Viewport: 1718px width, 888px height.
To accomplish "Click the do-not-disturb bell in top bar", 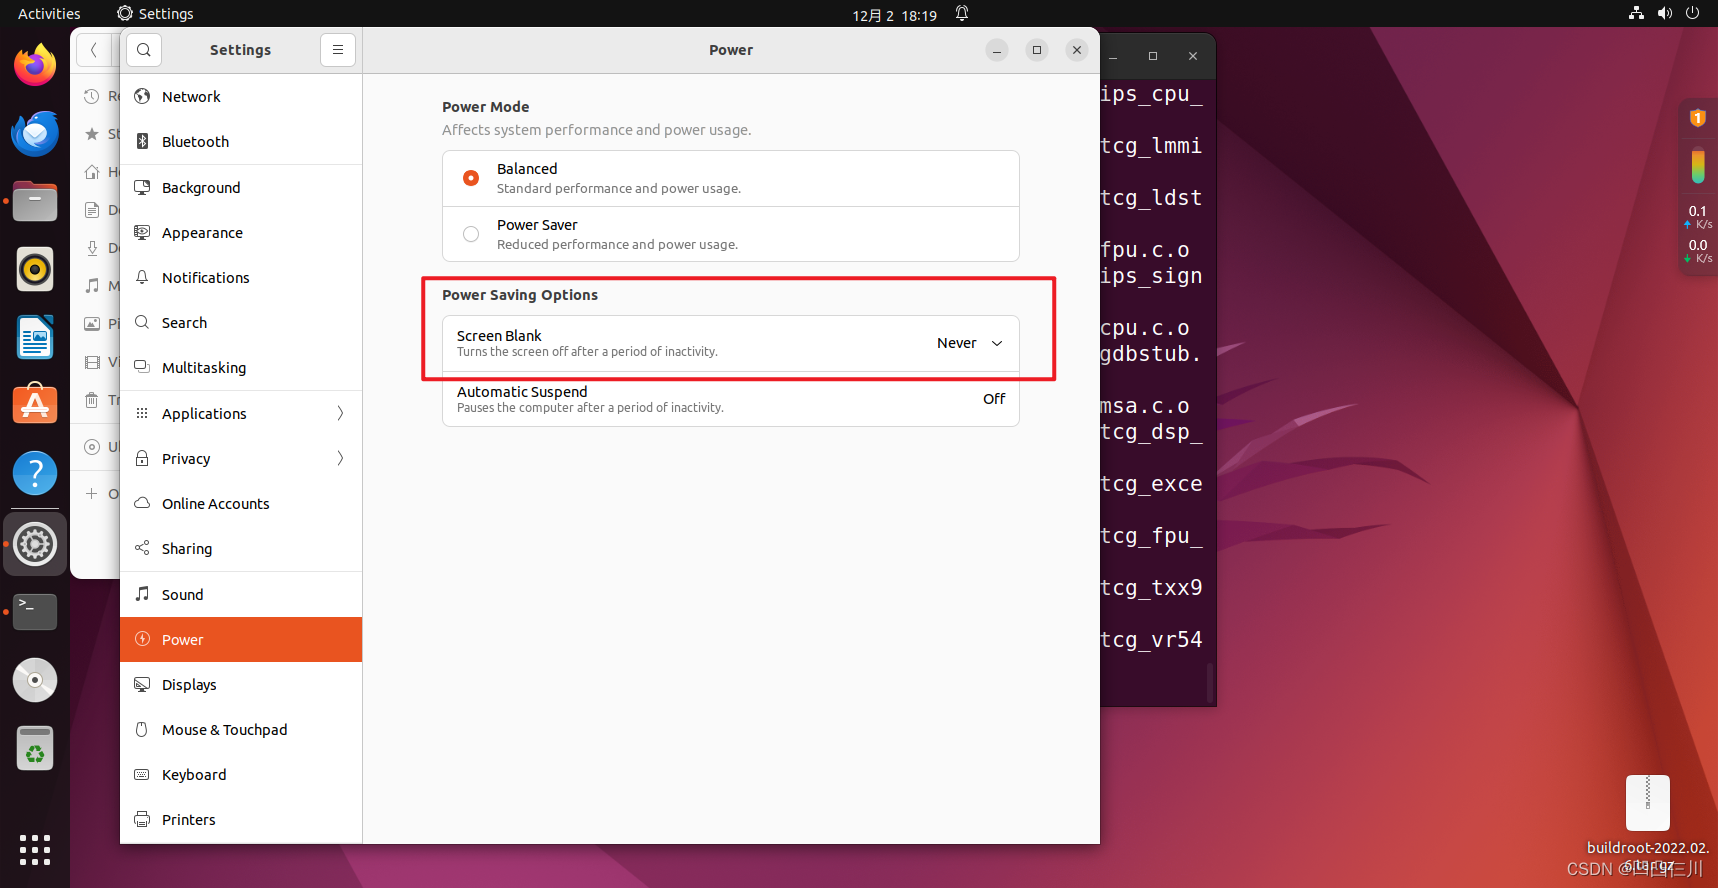I will coord(962,14).
